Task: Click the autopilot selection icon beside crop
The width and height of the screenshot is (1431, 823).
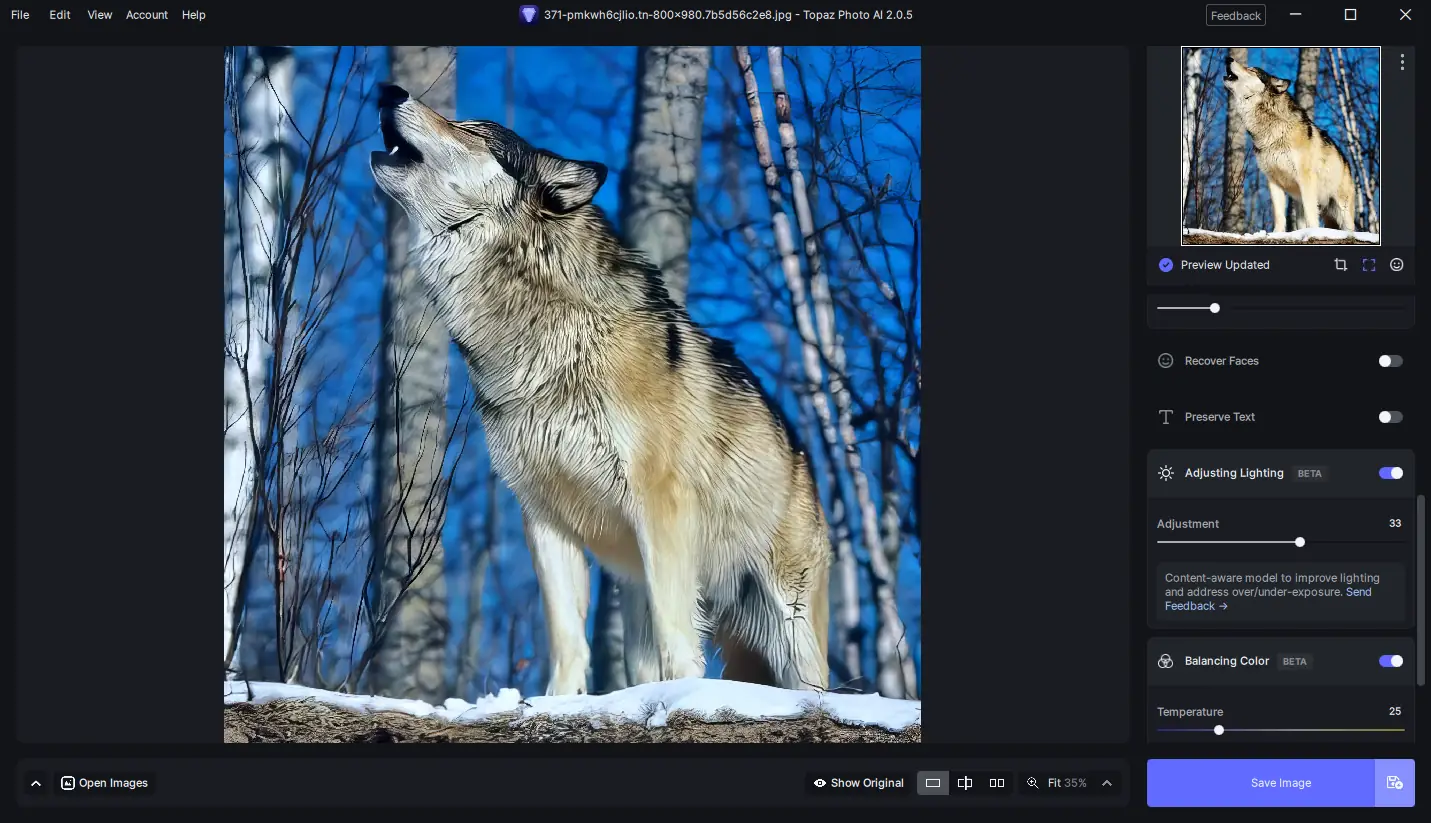Action: (x=1368, y=265)
